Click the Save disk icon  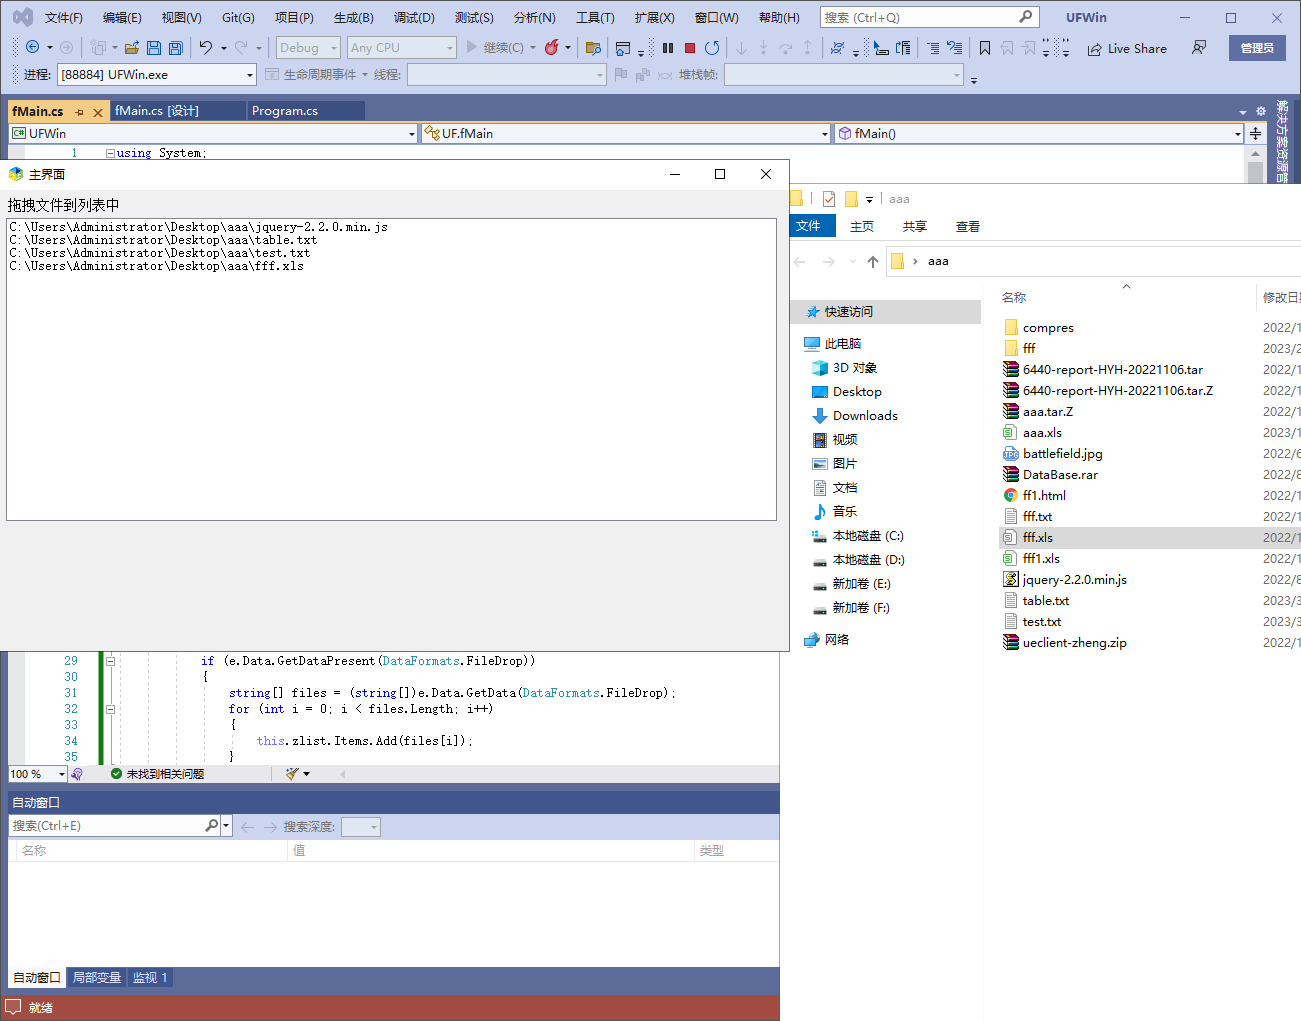pos(154,47)
